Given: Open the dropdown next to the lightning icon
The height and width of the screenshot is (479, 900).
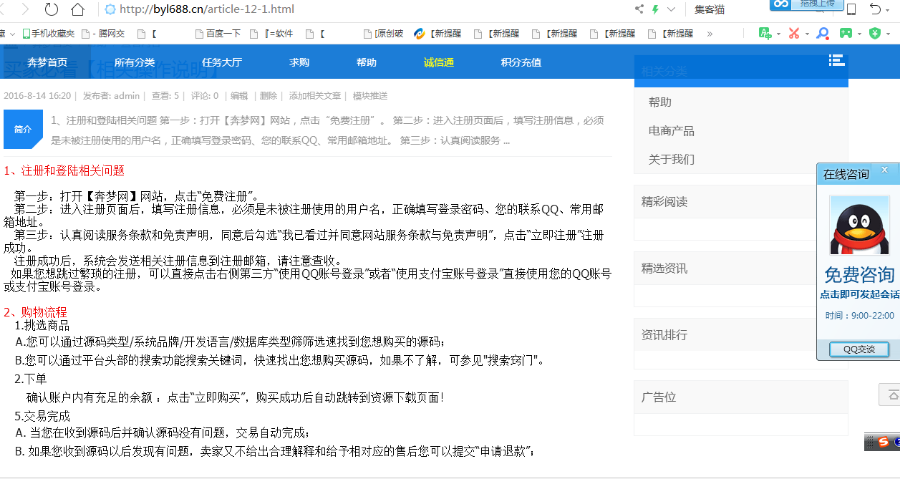Looking at the screenshot, I should 670,9.
